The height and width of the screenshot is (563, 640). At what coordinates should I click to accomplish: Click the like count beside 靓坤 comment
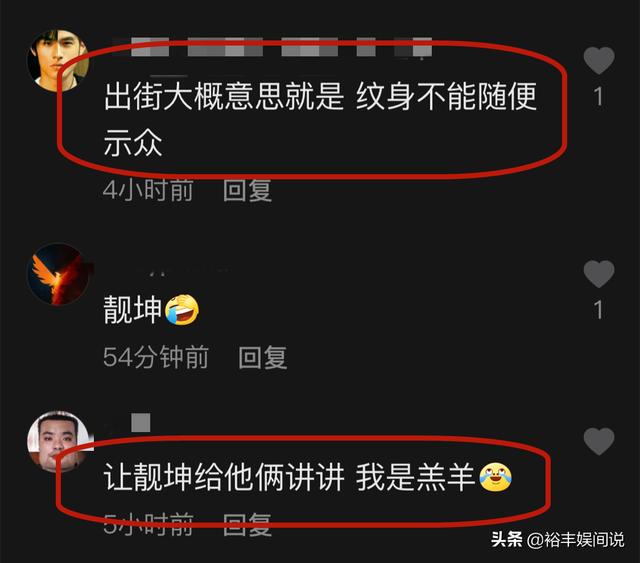598,310
